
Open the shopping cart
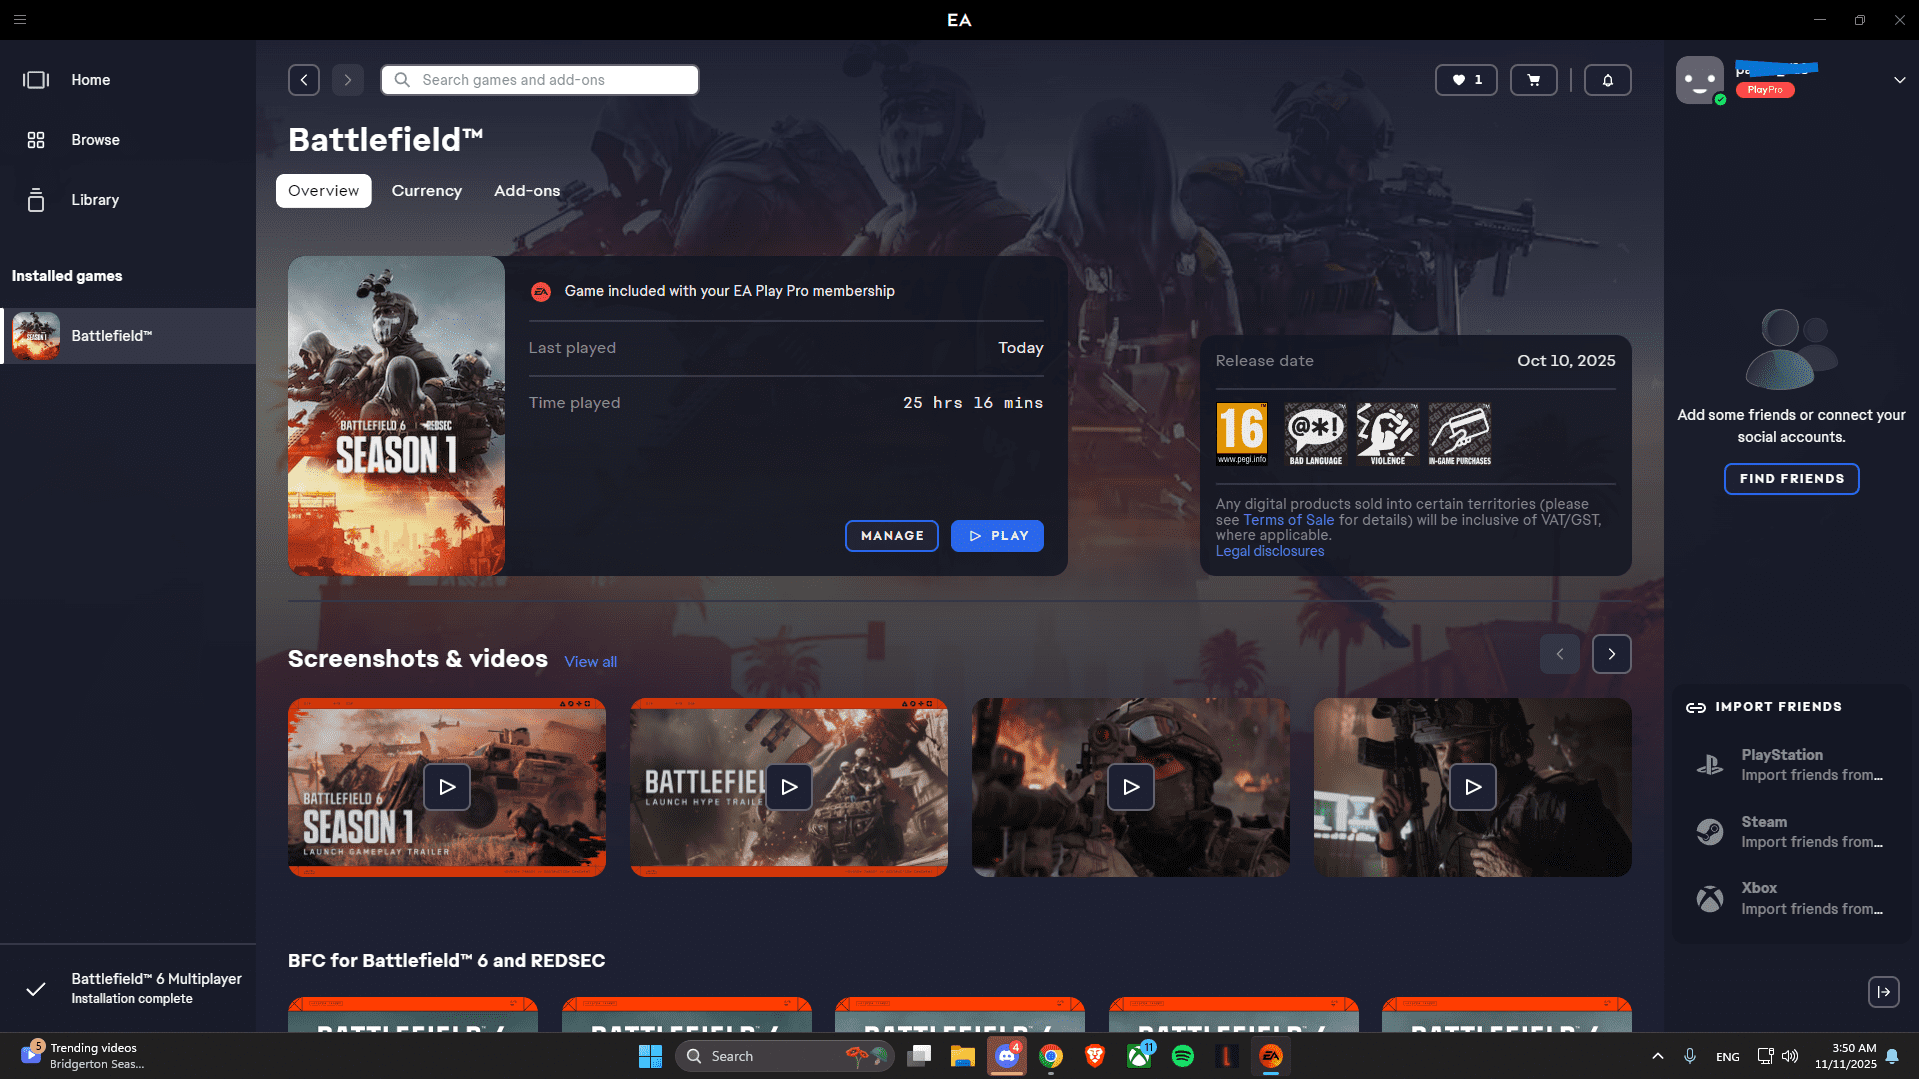[1533, 80]
